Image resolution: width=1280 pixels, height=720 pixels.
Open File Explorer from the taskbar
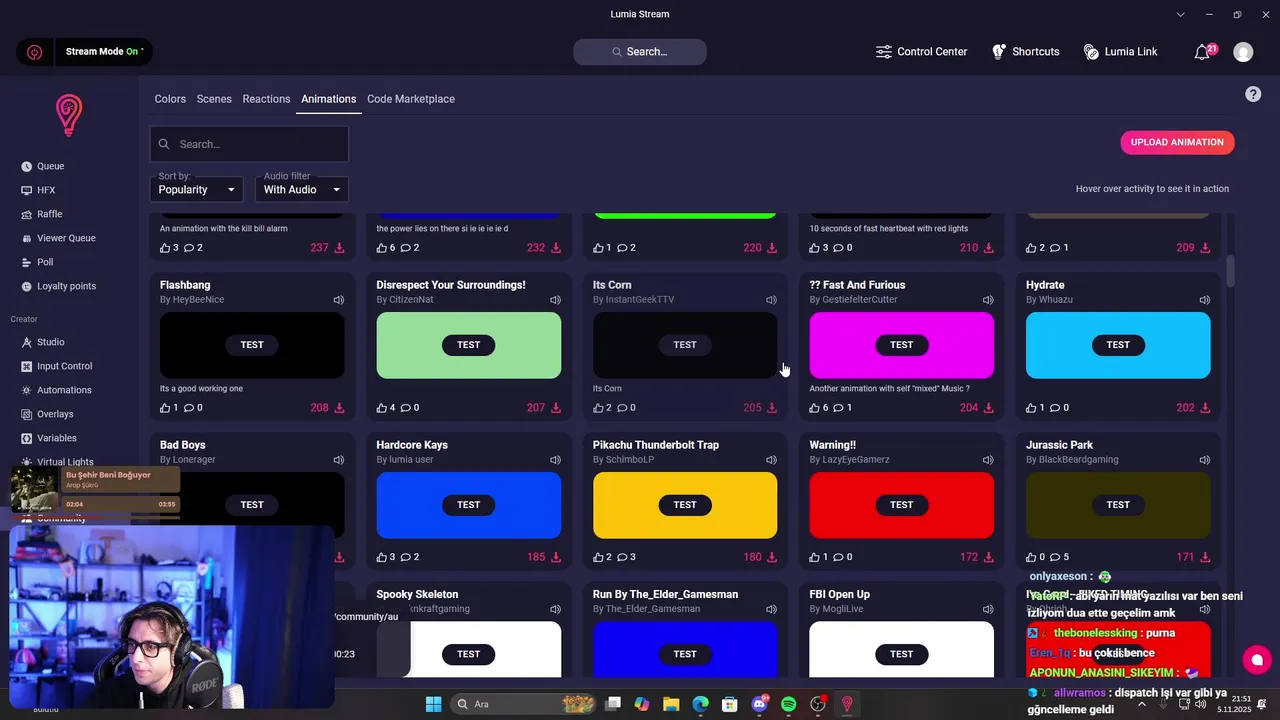point(671,704)
